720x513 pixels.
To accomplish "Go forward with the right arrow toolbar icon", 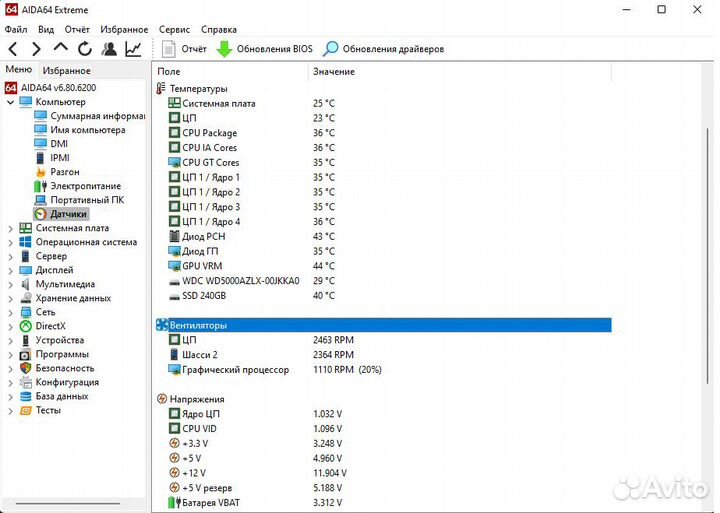I will pyautogui.click(x=36, y=49).
